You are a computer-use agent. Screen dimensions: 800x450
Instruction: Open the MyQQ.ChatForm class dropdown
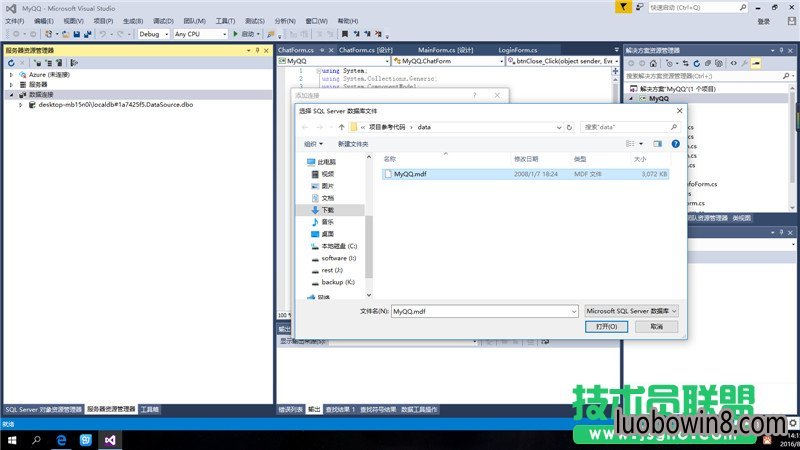(x=501, y=61)
